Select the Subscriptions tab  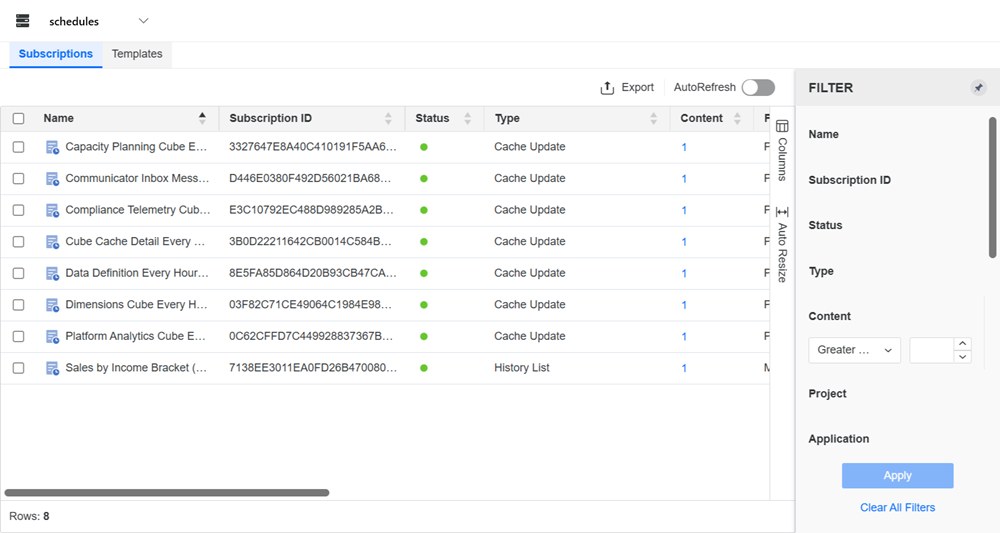56,54
